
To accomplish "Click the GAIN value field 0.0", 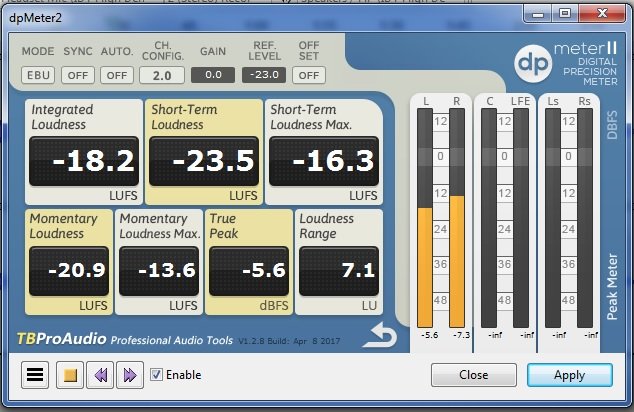I will click(x=212, y=74).
